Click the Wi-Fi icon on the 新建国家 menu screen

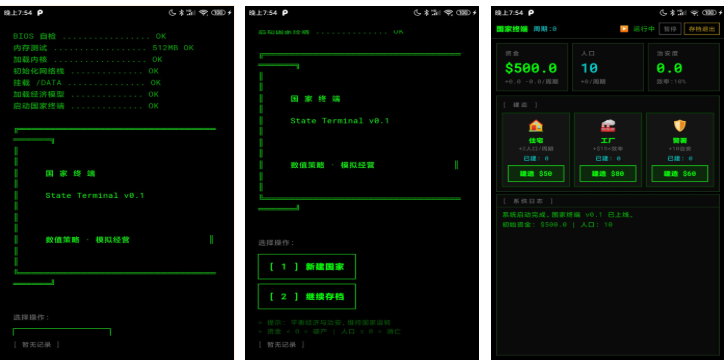[448, 13]
